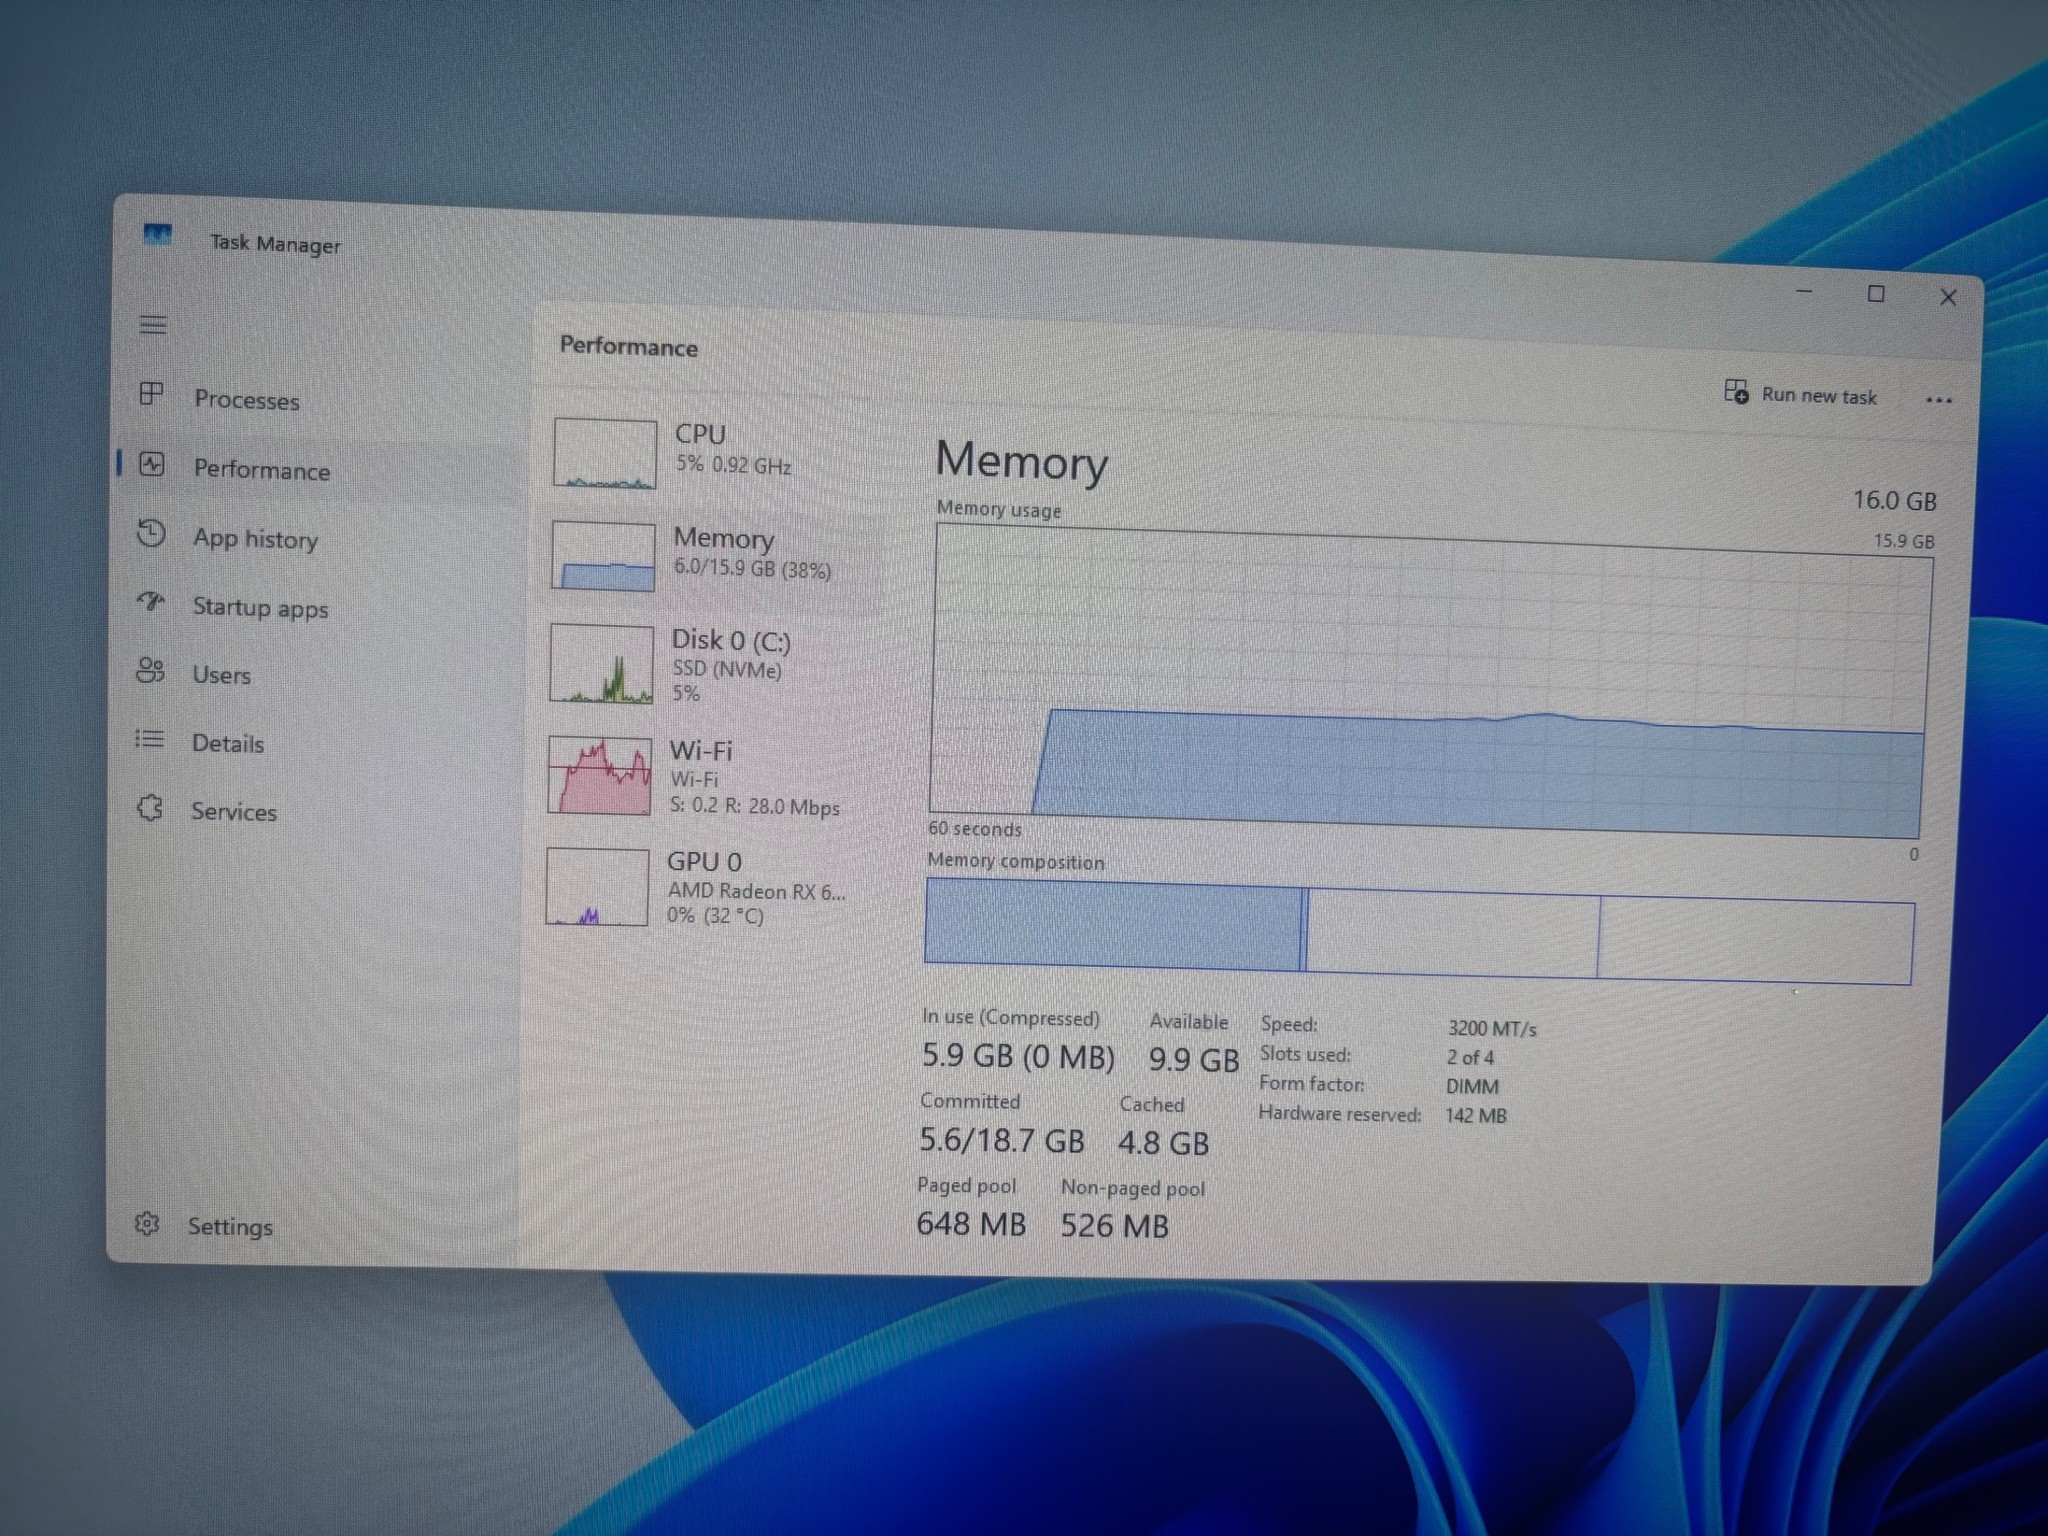Open the Services puzzle icon

[149, 807]
